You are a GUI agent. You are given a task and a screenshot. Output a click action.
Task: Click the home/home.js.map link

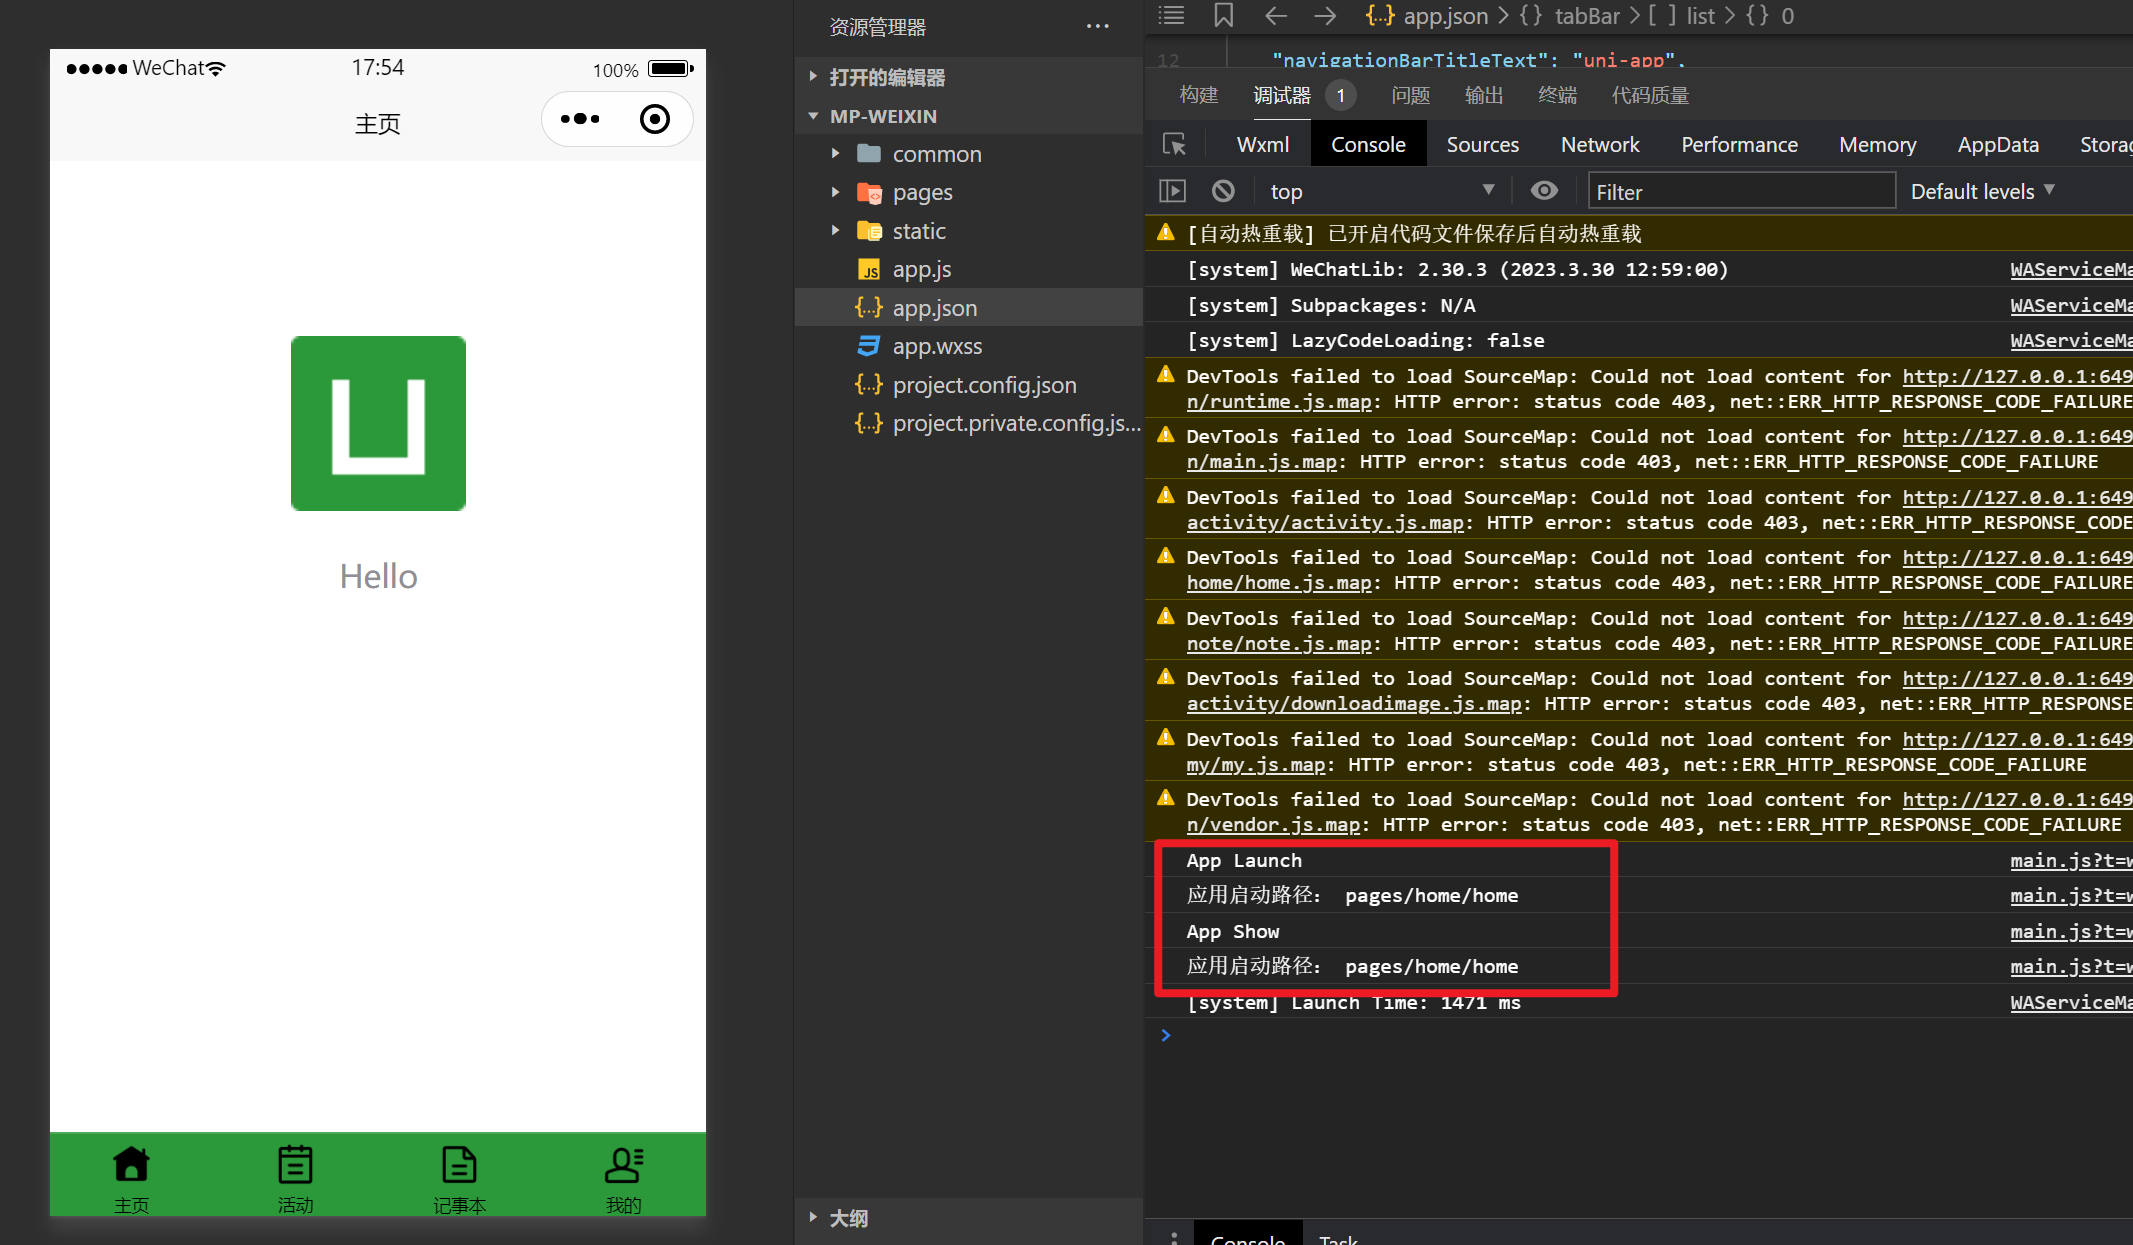pos(1279,583)
